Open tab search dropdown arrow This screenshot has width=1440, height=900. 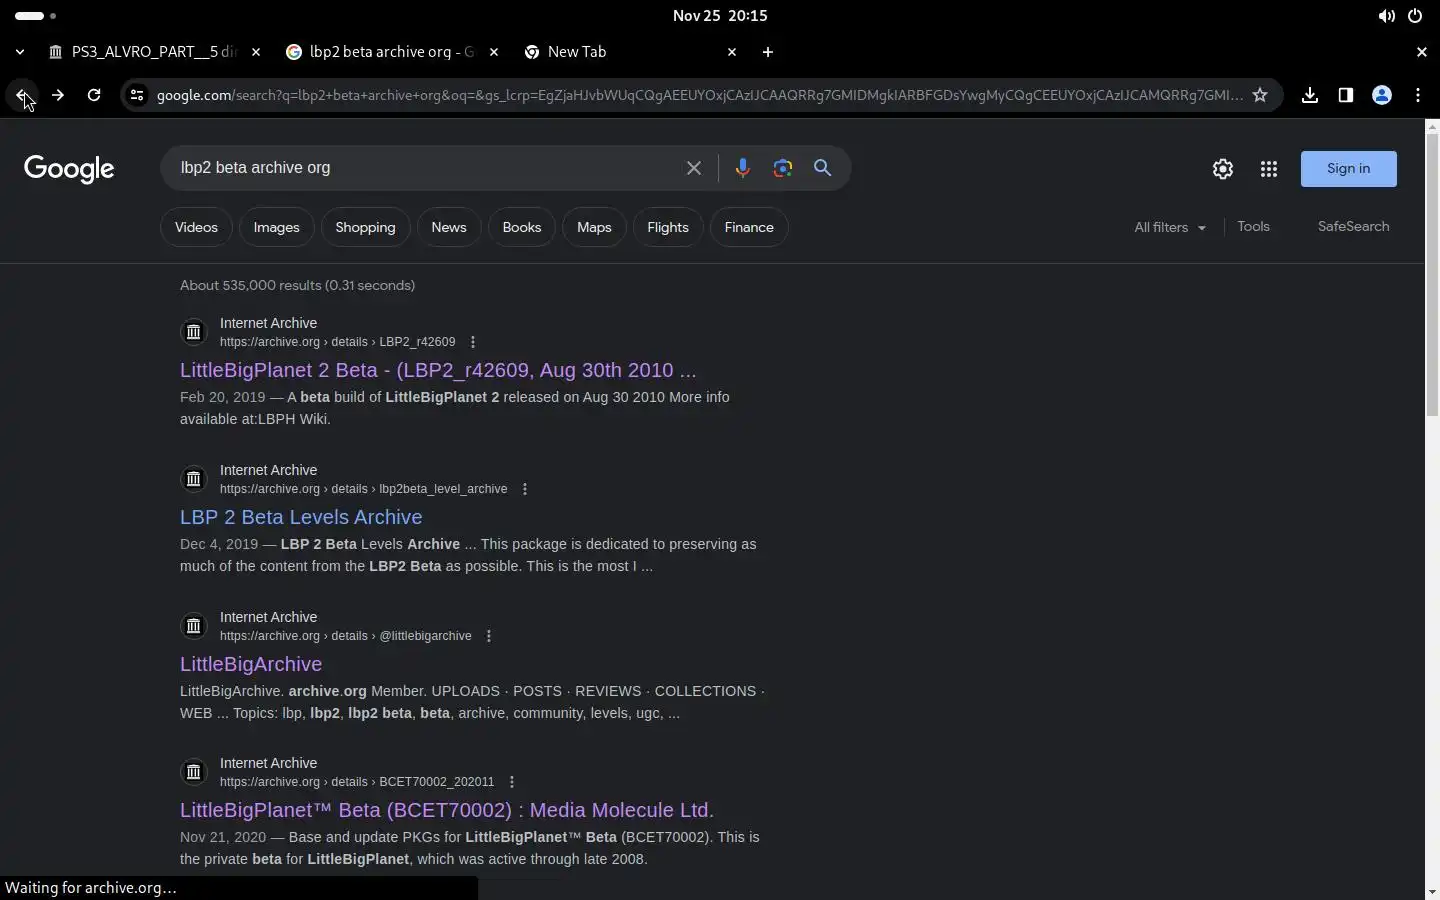(20, 52)
